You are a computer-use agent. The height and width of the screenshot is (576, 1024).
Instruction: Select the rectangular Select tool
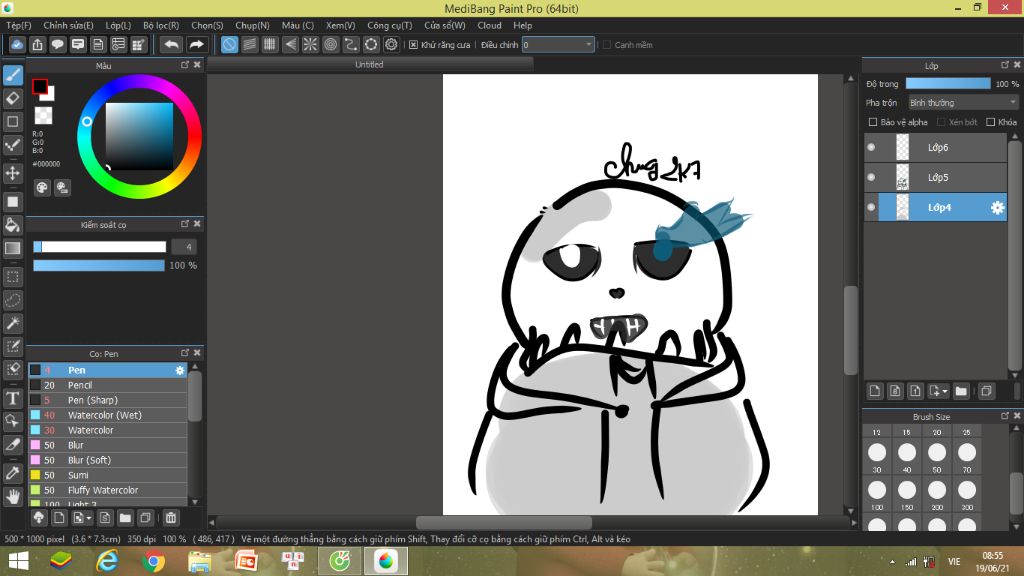pyautogui.click(x=12, y=277)
